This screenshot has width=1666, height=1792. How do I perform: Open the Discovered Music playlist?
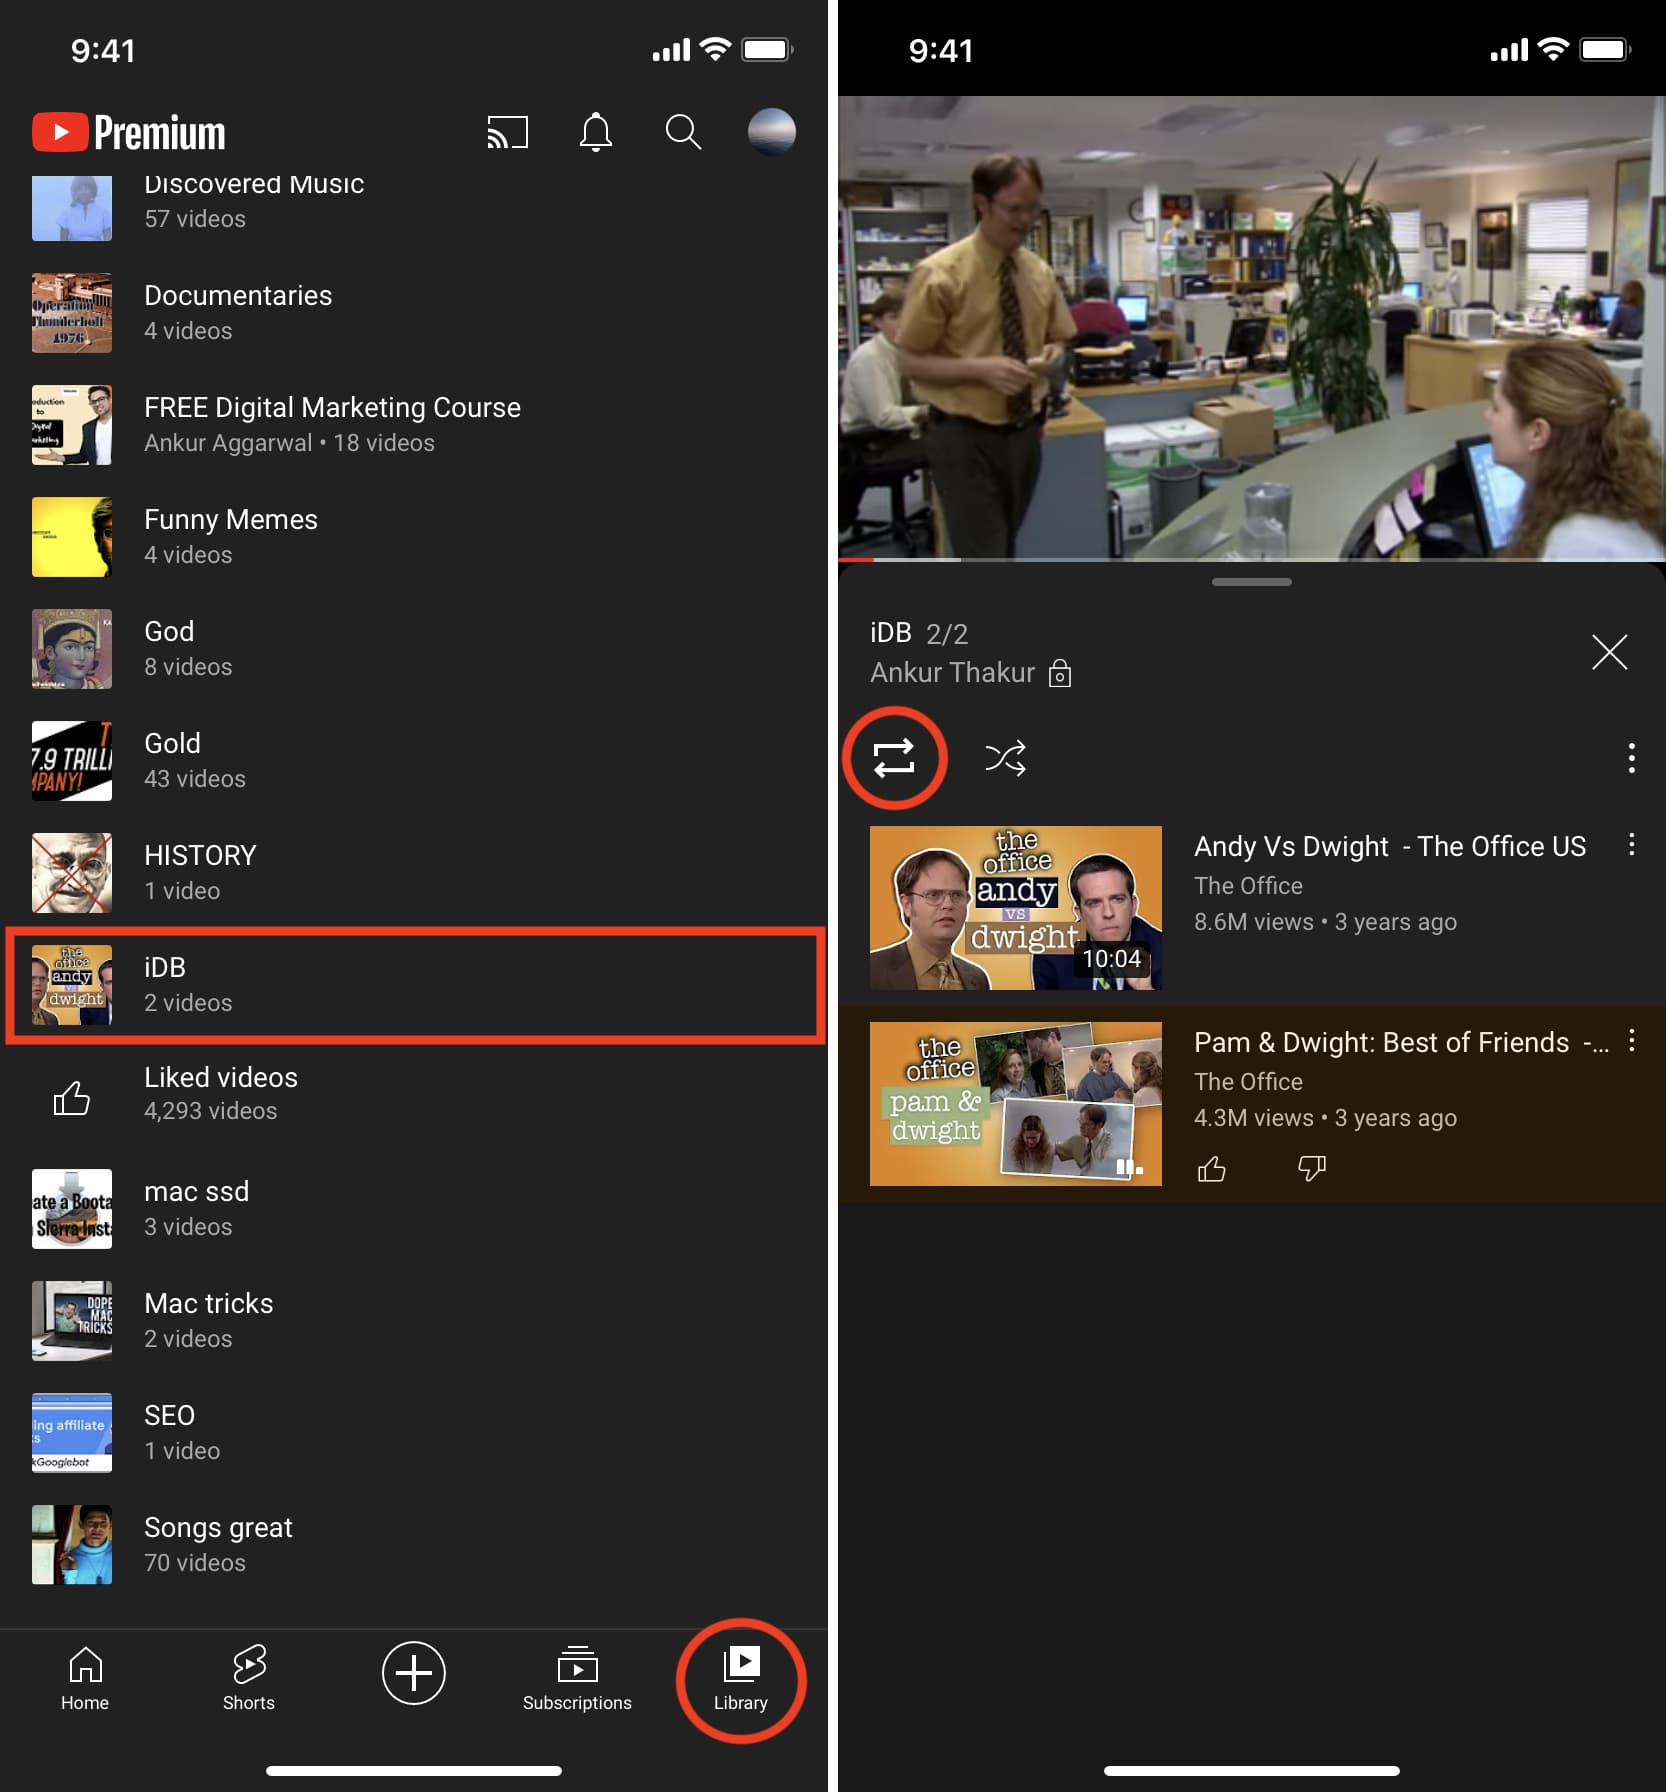[414, 208]
